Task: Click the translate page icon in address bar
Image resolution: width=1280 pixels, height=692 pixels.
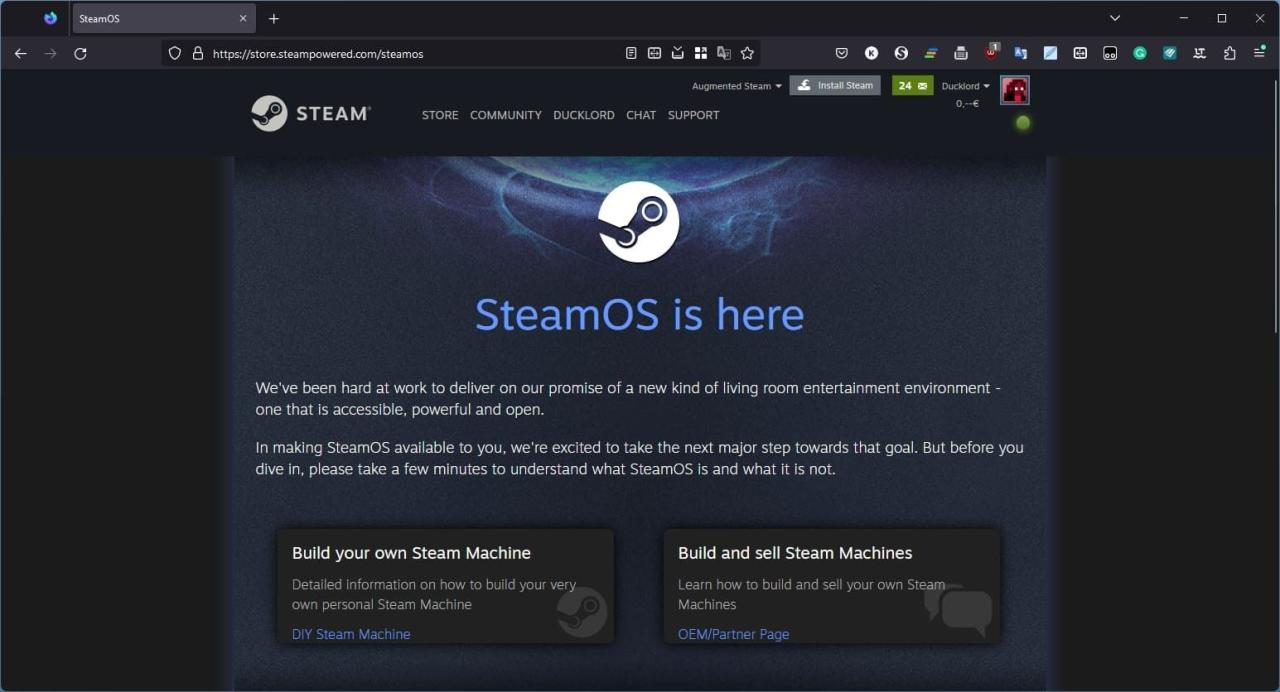Action: (x=724, y=53)
